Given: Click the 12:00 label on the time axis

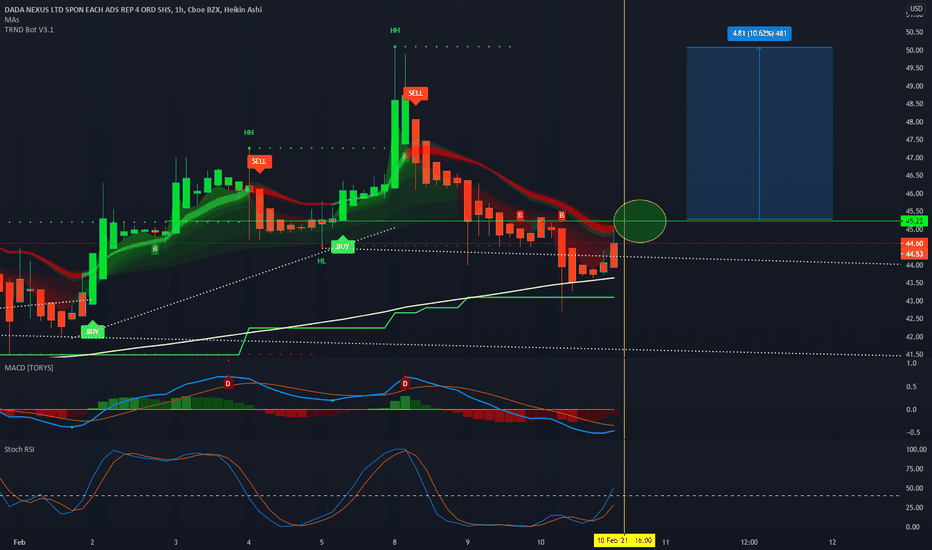Looking at the screenshot, I should [749, 542].
